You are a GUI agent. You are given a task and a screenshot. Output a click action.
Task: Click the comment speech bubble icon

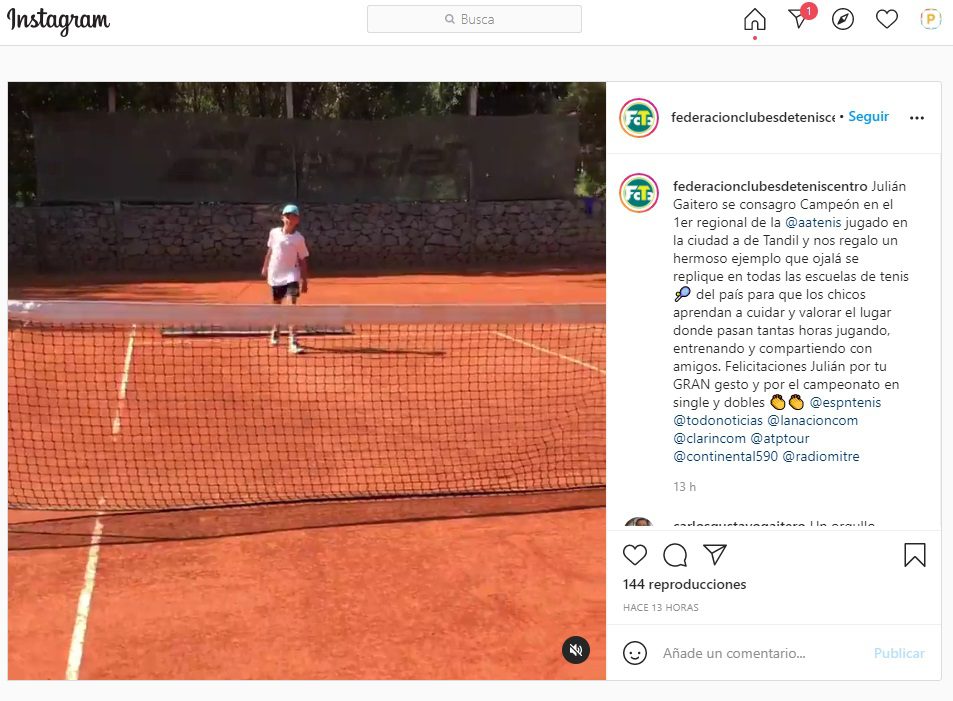pyautogui.click(x=675, y=554)
